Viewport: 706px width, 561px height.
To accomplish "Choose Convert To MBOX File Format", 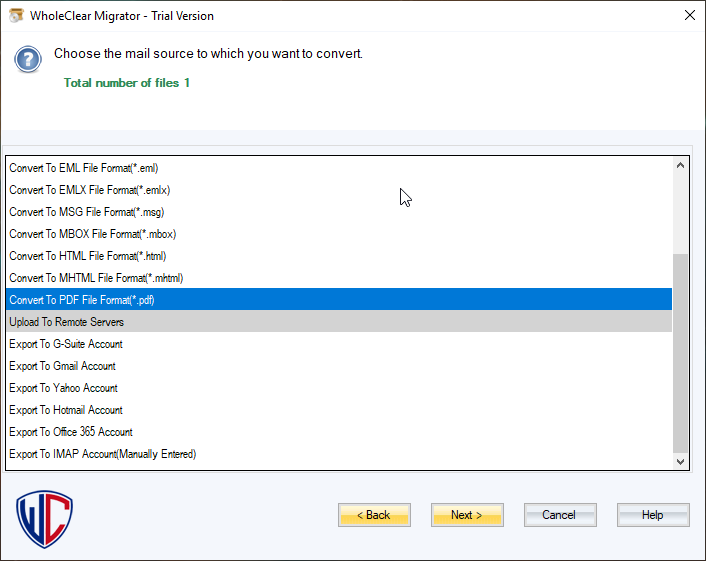I will pos(93,234).
